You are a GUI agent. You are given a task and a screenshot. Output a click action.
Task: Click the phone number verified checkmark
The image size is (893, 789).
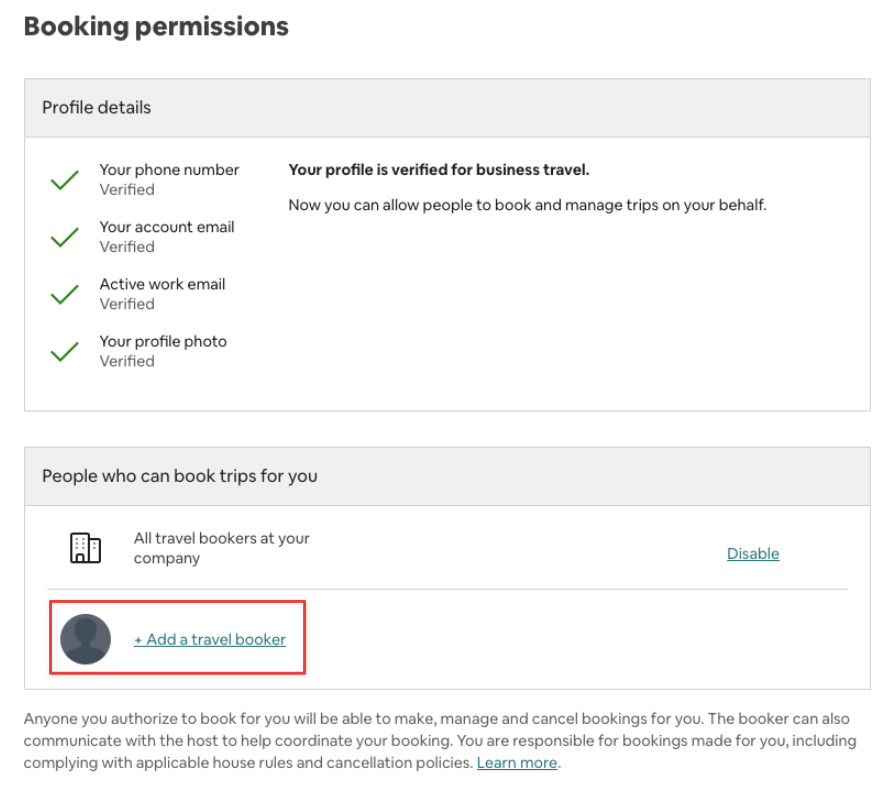[x=65, y=180]
